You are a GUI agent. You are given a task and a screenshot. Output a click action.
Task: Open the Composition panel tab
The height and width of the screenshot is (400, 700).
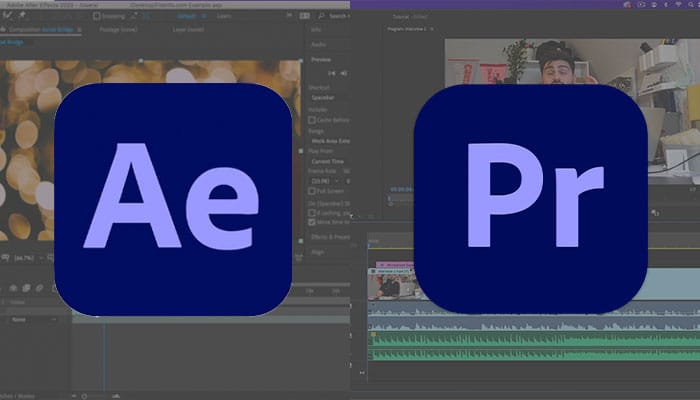[41, 29]
